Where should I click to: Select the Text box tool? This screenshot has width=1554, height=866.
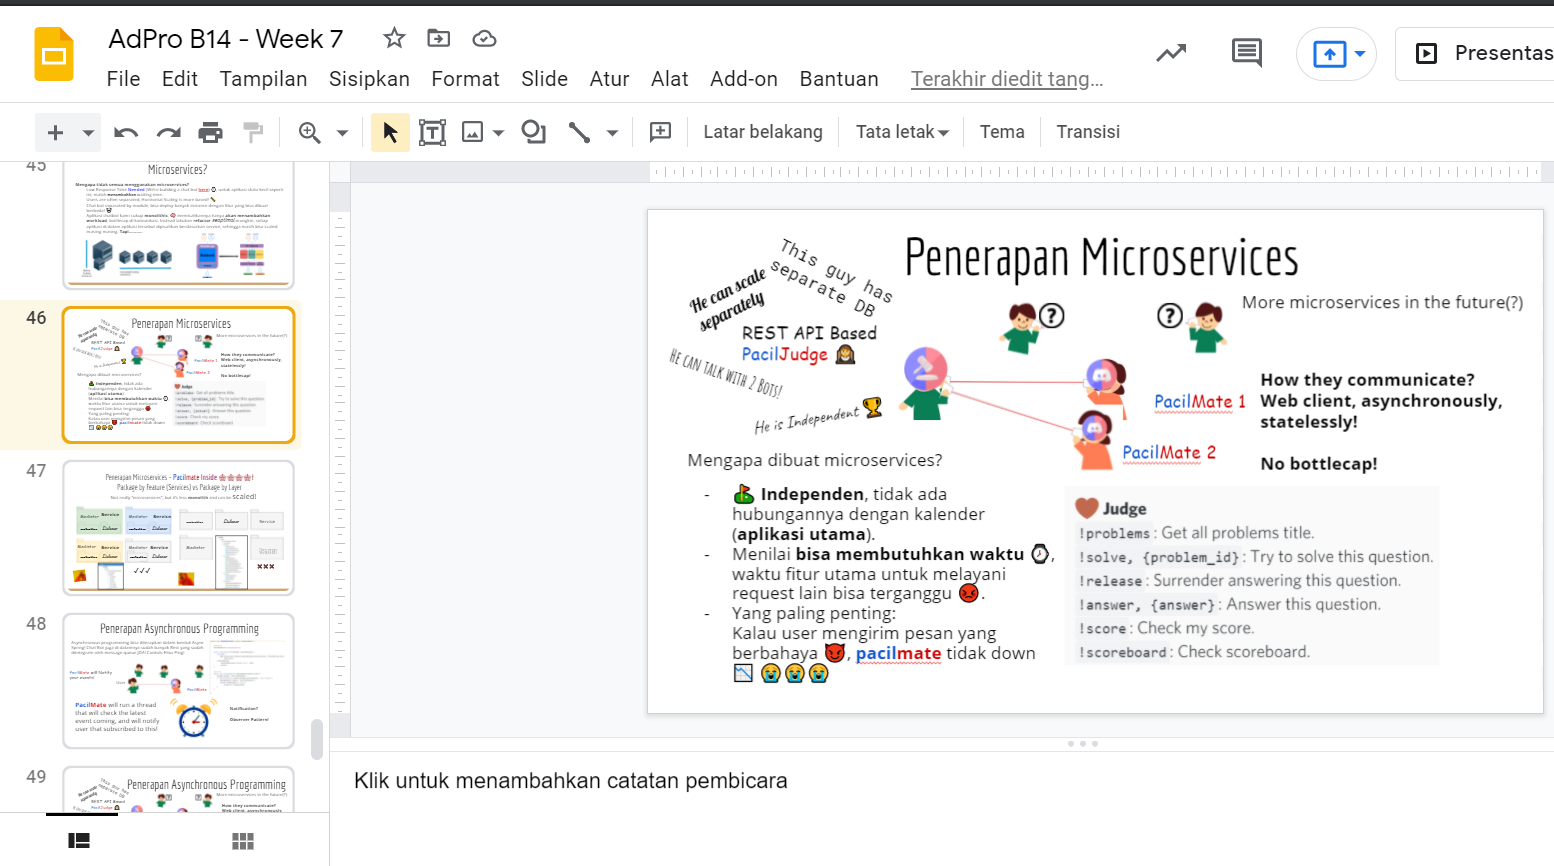click(432, 132)
